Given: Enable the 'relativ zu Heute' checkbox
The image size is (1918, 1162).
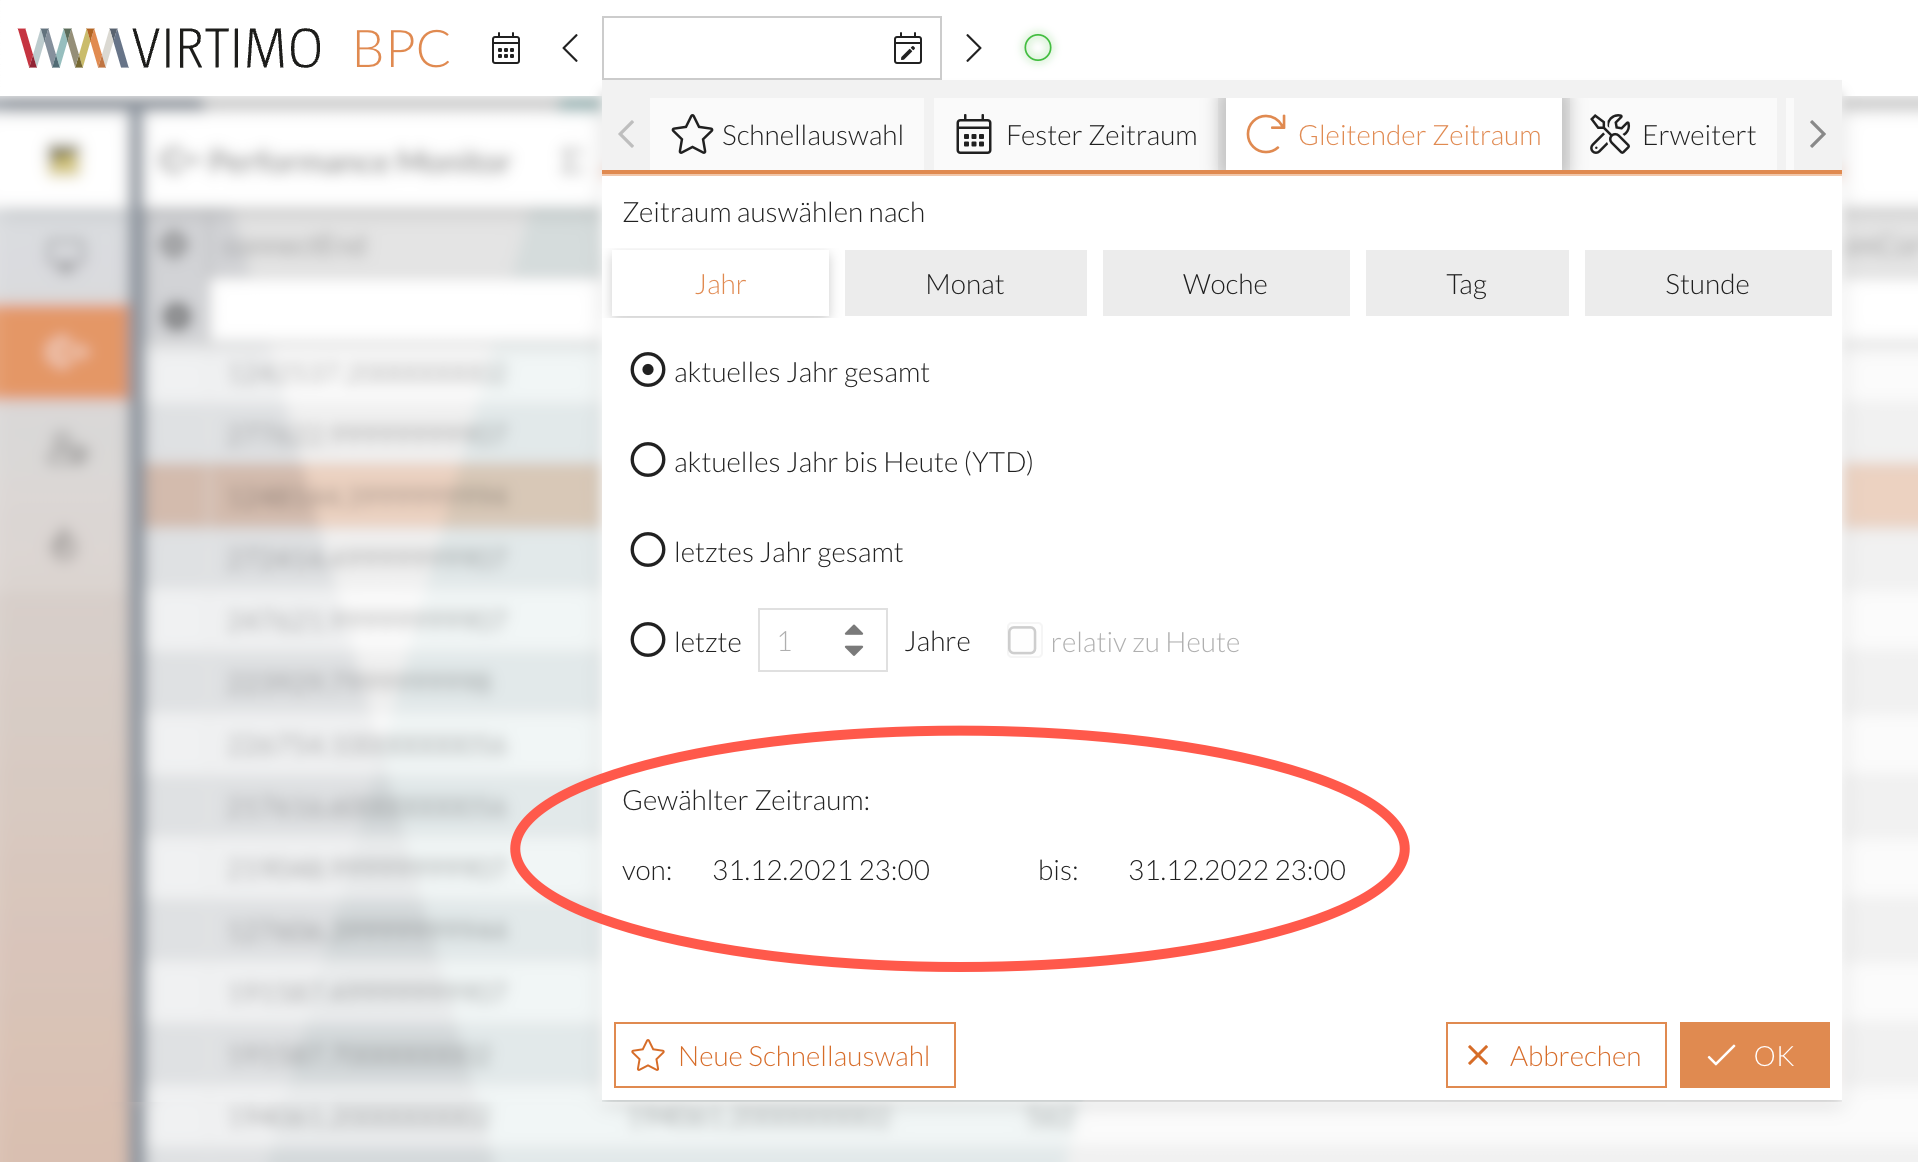Looking at the screenshot, I should point(1022,641).
